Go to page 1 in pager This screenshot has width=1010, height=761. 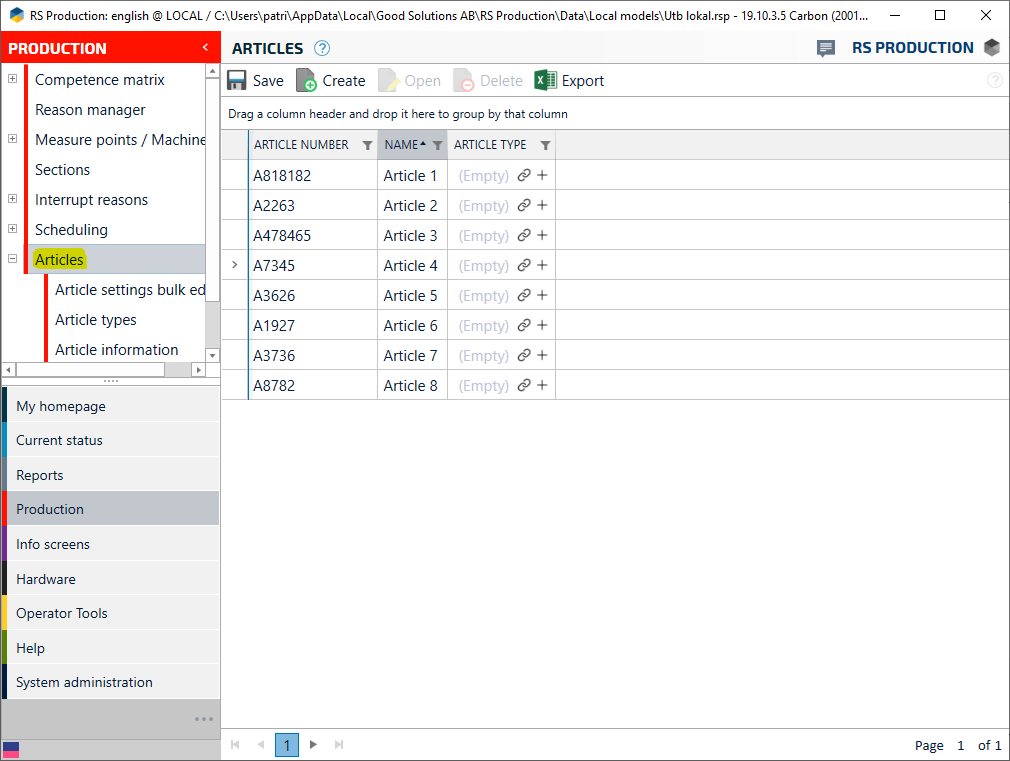[x=287, y=745]
